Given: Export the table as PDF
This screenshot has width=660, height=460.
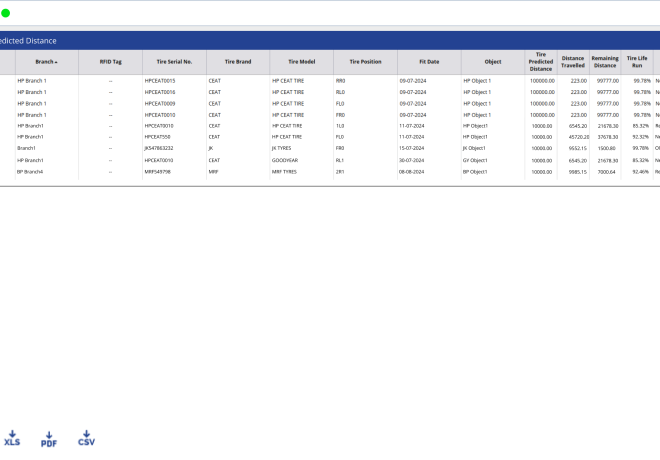Looking at the screenshot, I should [x=49, y=438].
